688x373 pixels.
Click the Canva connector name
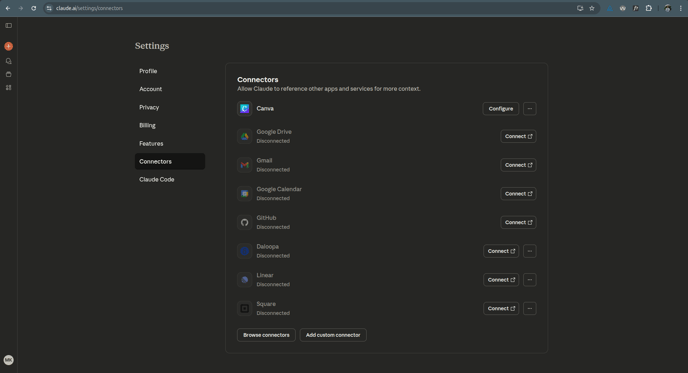pyautogui.click(x=265, y=108)
